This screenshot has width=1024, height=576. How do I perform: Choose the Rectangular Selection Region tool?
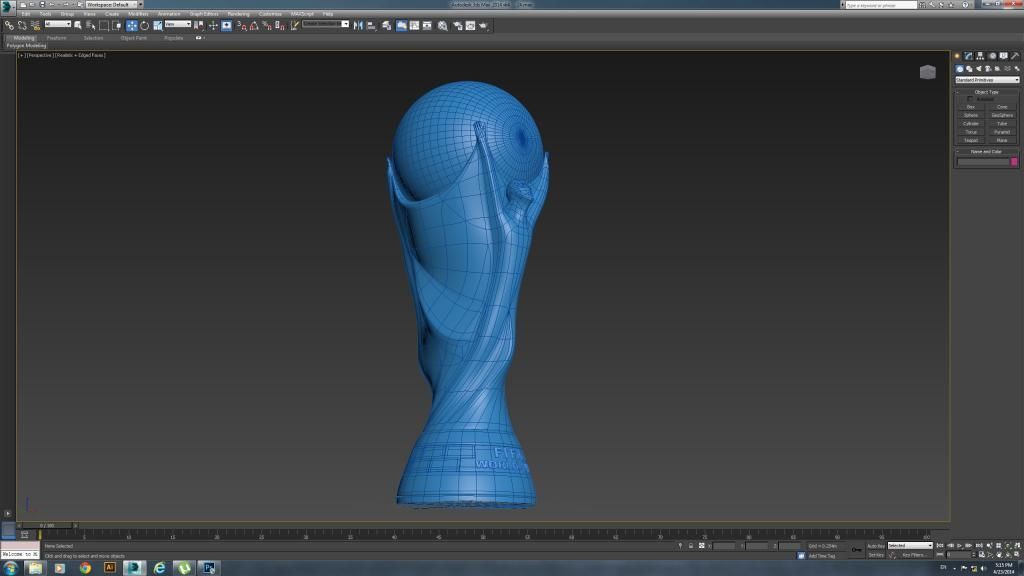pyautogui.click(x=104, y=25)
